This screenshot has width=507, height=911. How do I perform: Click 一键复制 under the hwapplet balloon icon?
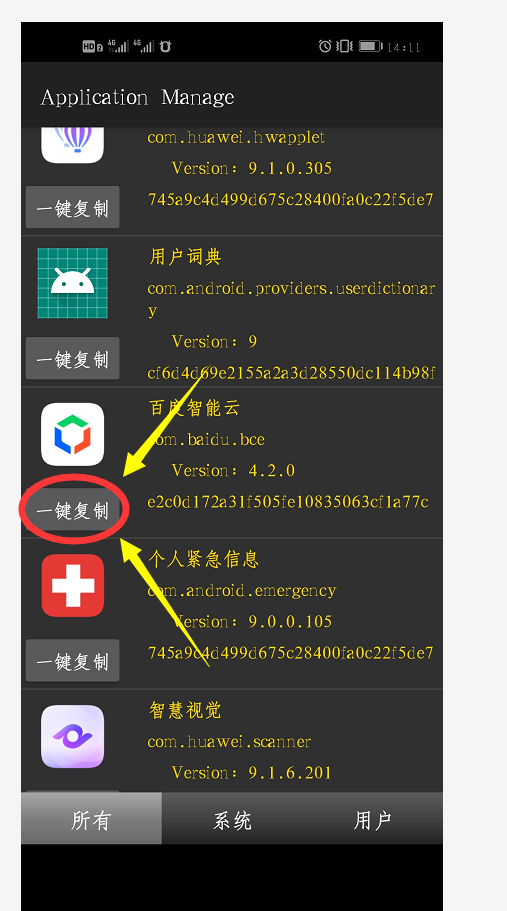pos(73,207)
